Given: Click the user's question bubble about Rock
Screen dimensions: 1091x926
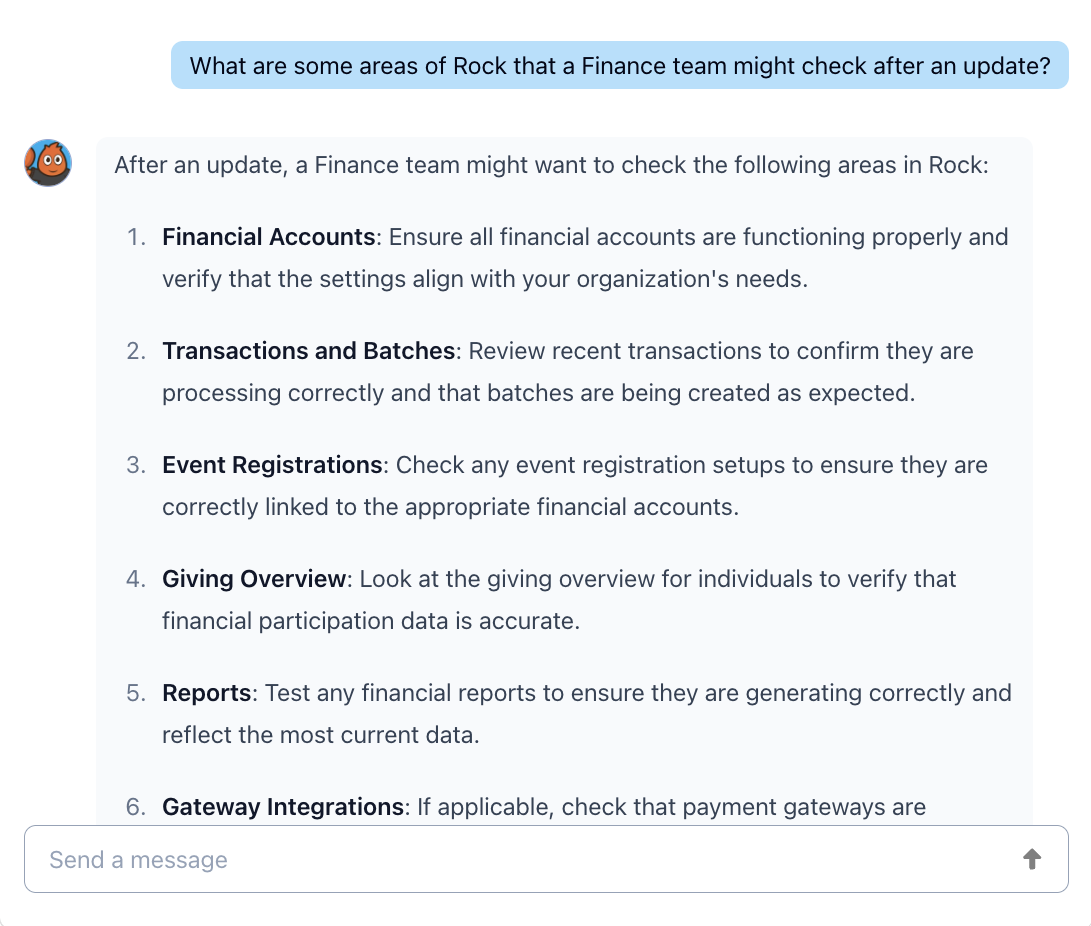Looking at the screenshot, I should pos(619,66).
